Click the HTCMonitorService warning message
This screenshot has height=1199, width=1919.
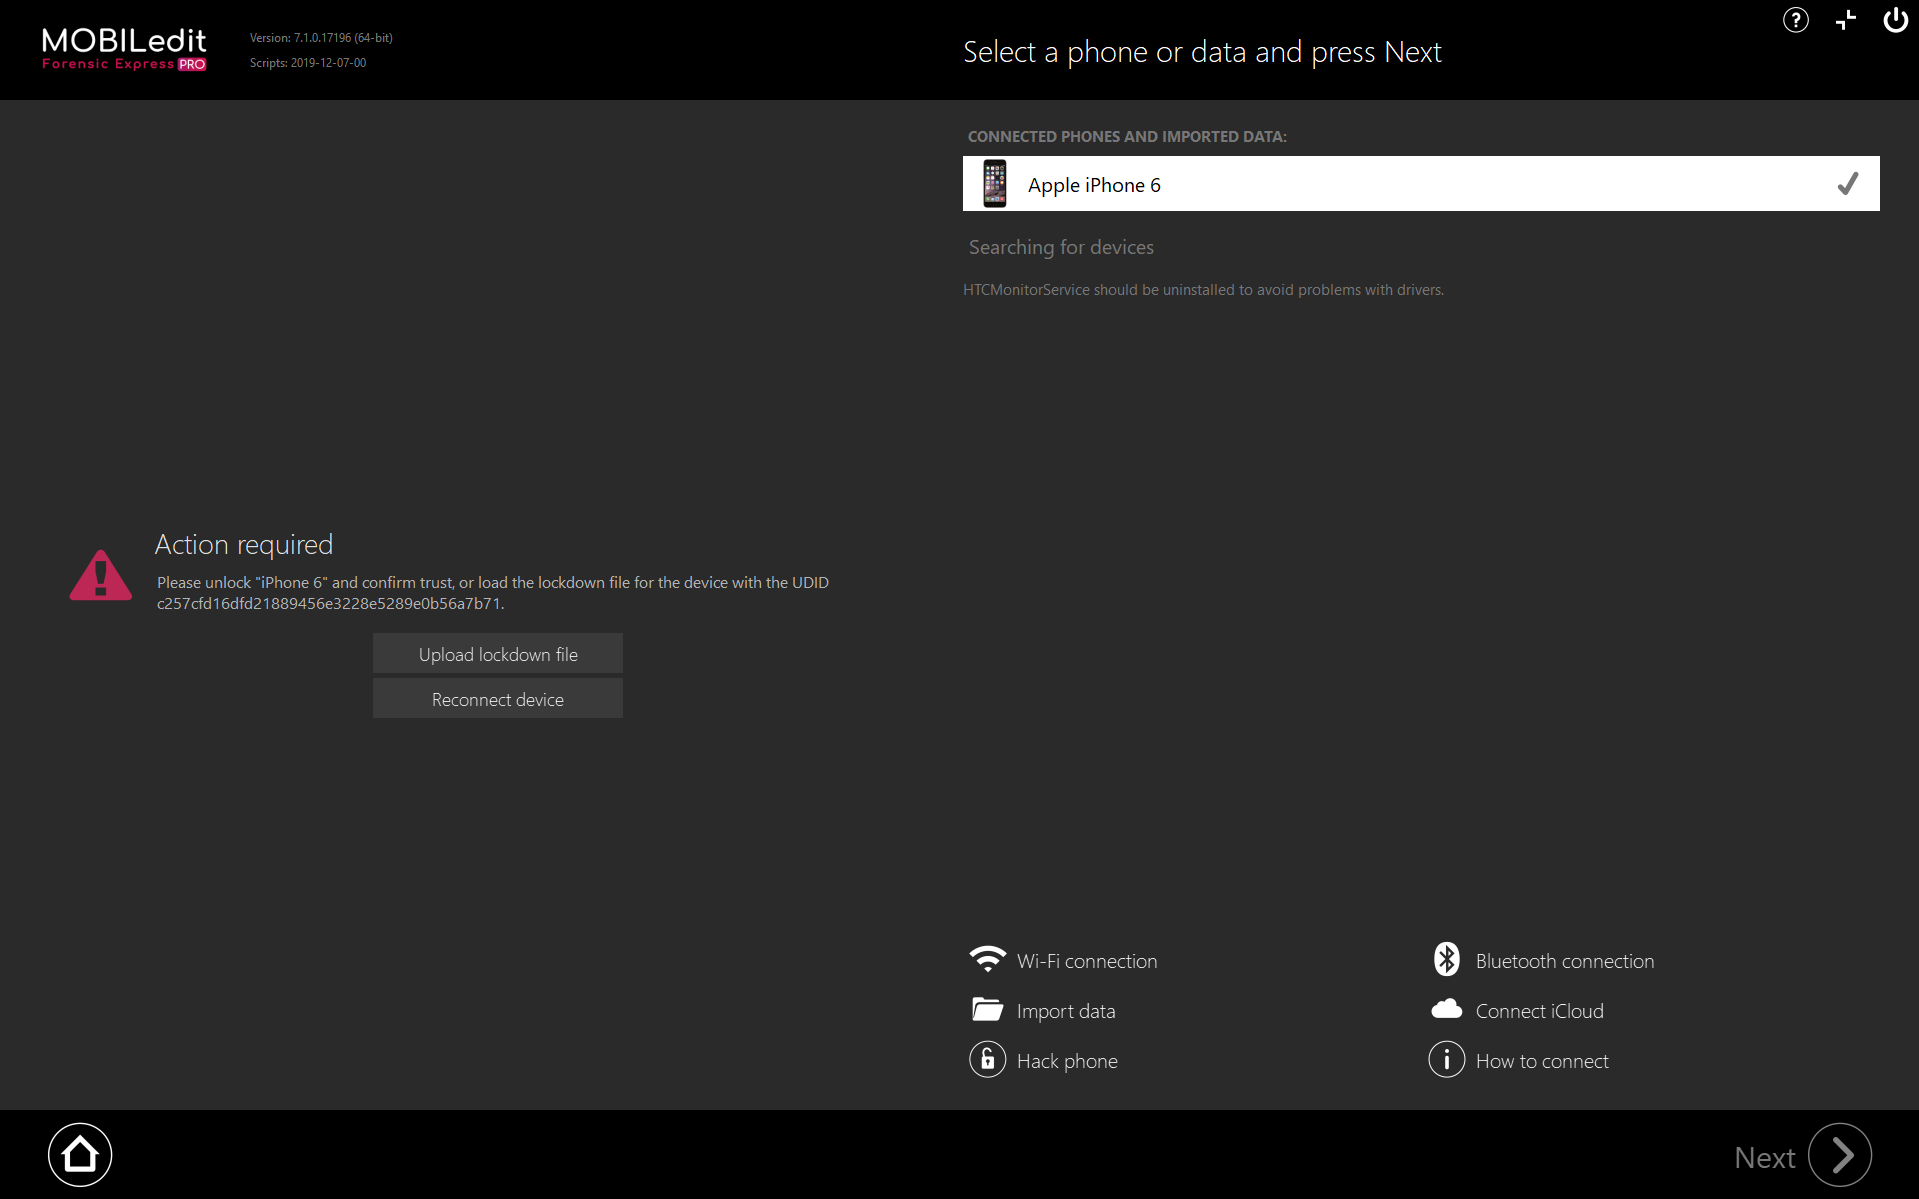click(x=1203, y=290)
